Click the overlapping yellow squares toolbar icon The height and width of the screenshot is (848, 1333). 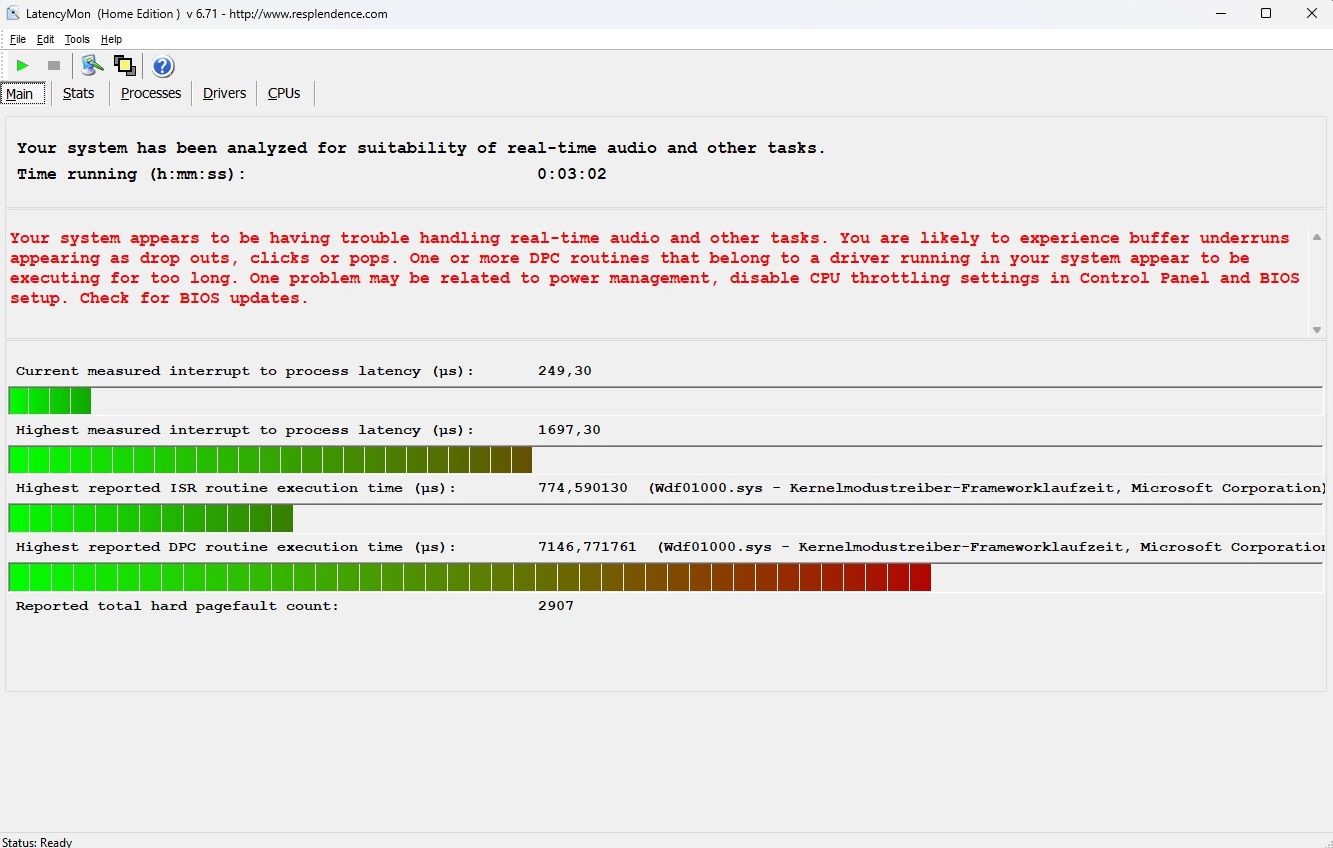[x=124, y=66]
